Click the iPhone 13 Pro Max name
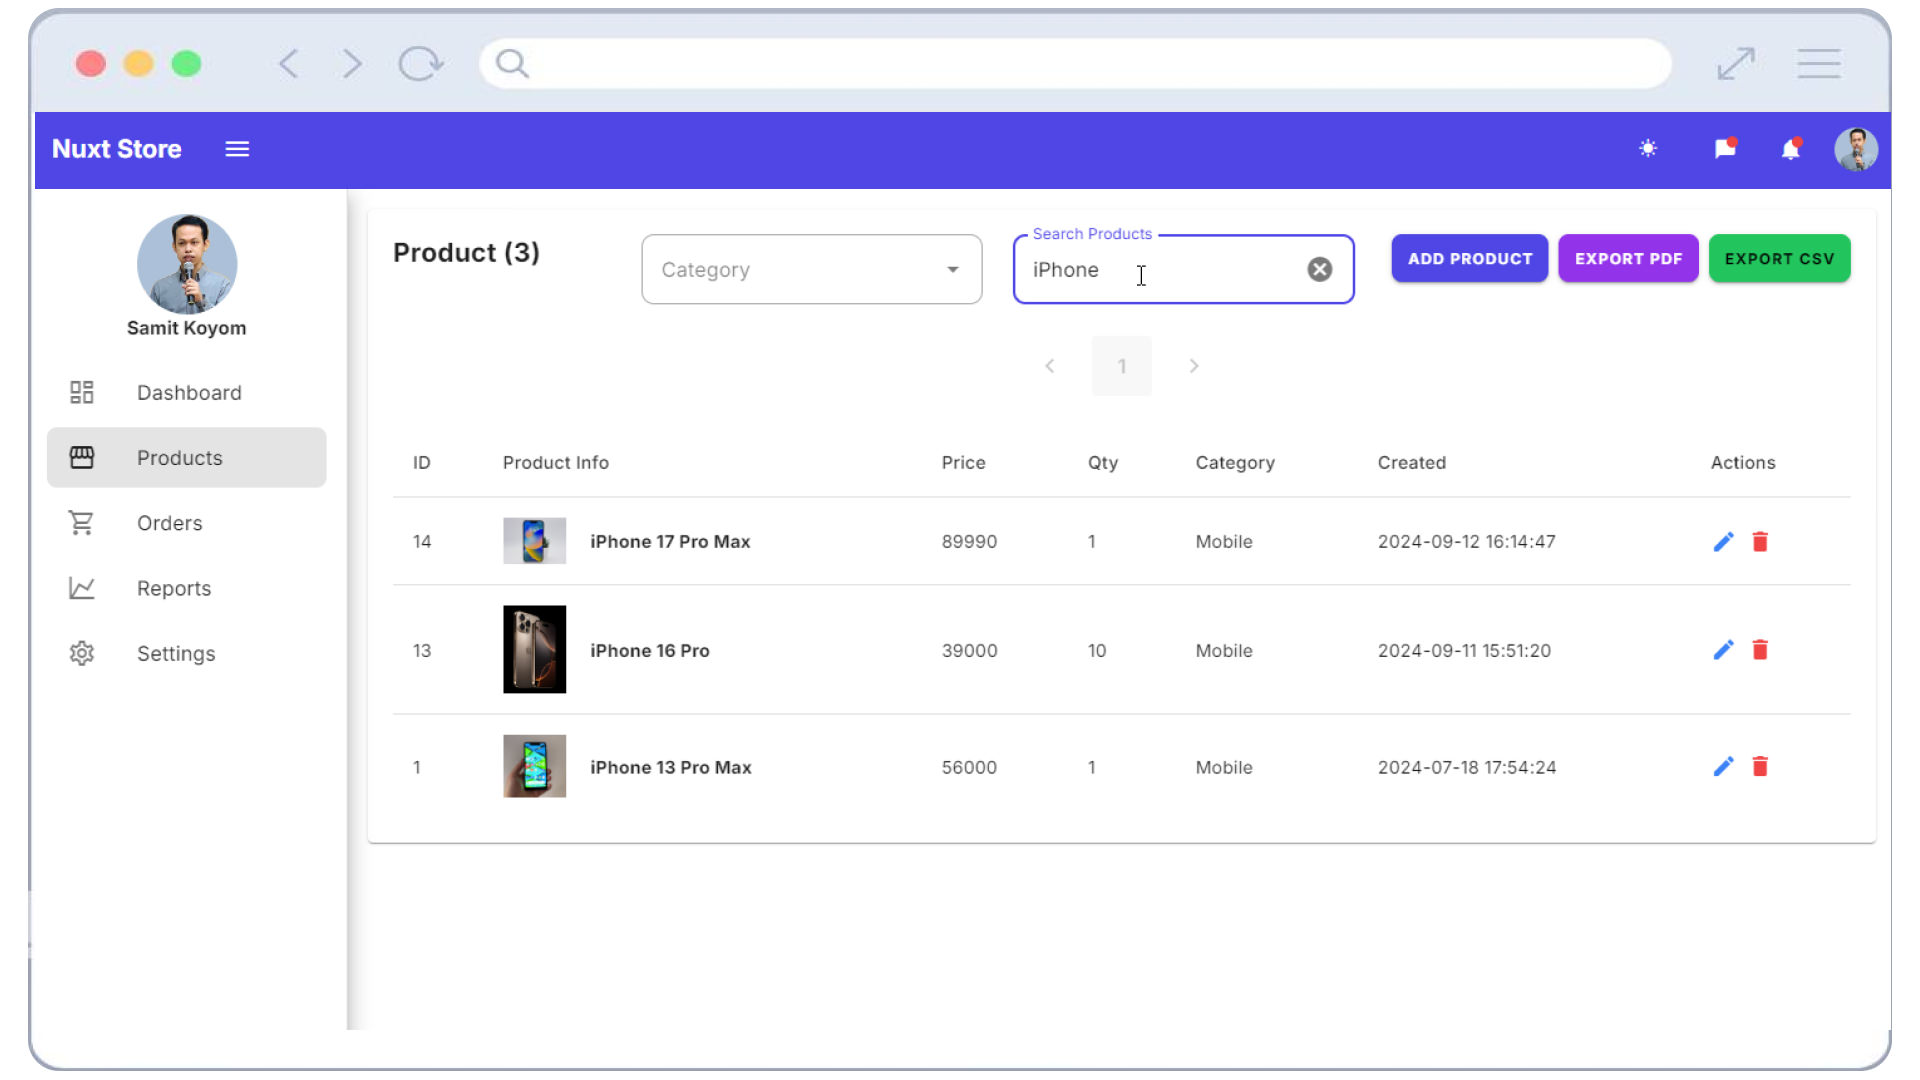1920x1080 pixels. click(x=671, y=767)
